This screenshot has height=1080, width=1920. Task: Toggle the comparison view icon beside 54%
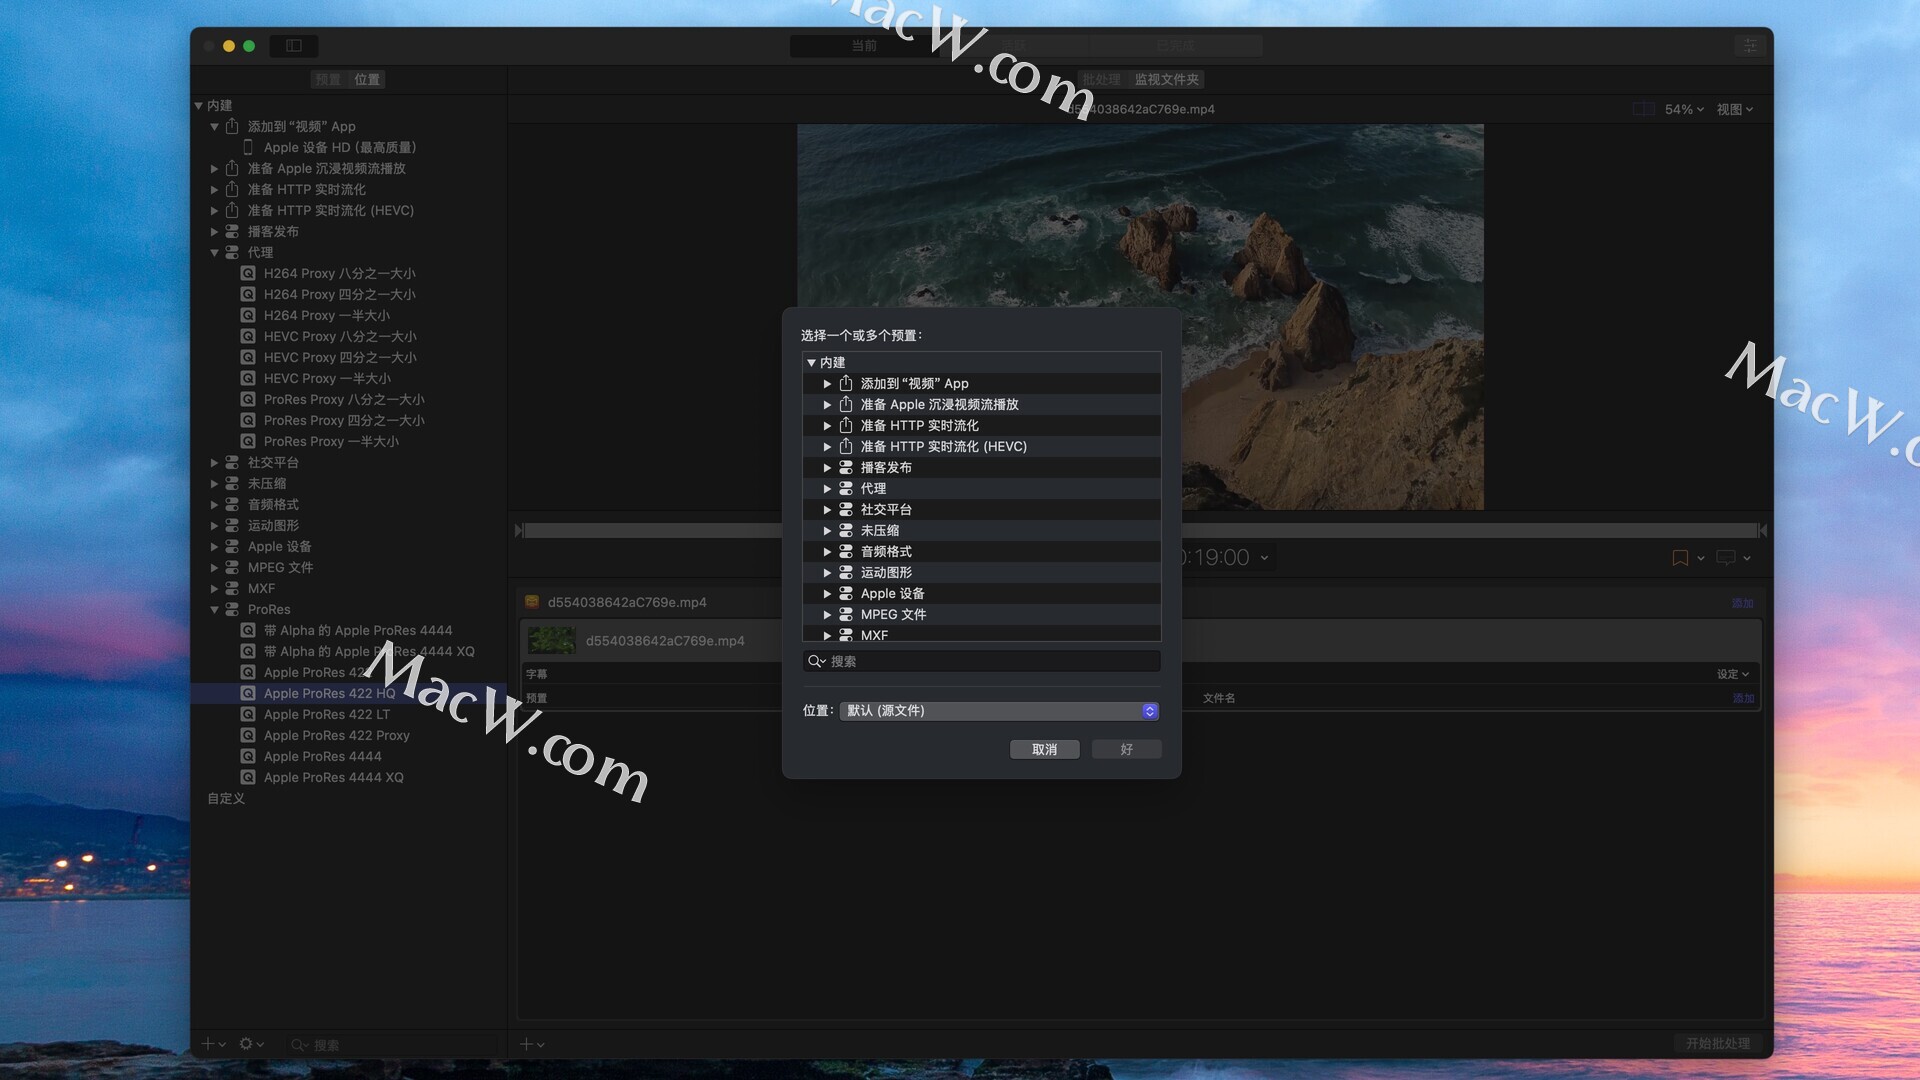coord(1643,109)
